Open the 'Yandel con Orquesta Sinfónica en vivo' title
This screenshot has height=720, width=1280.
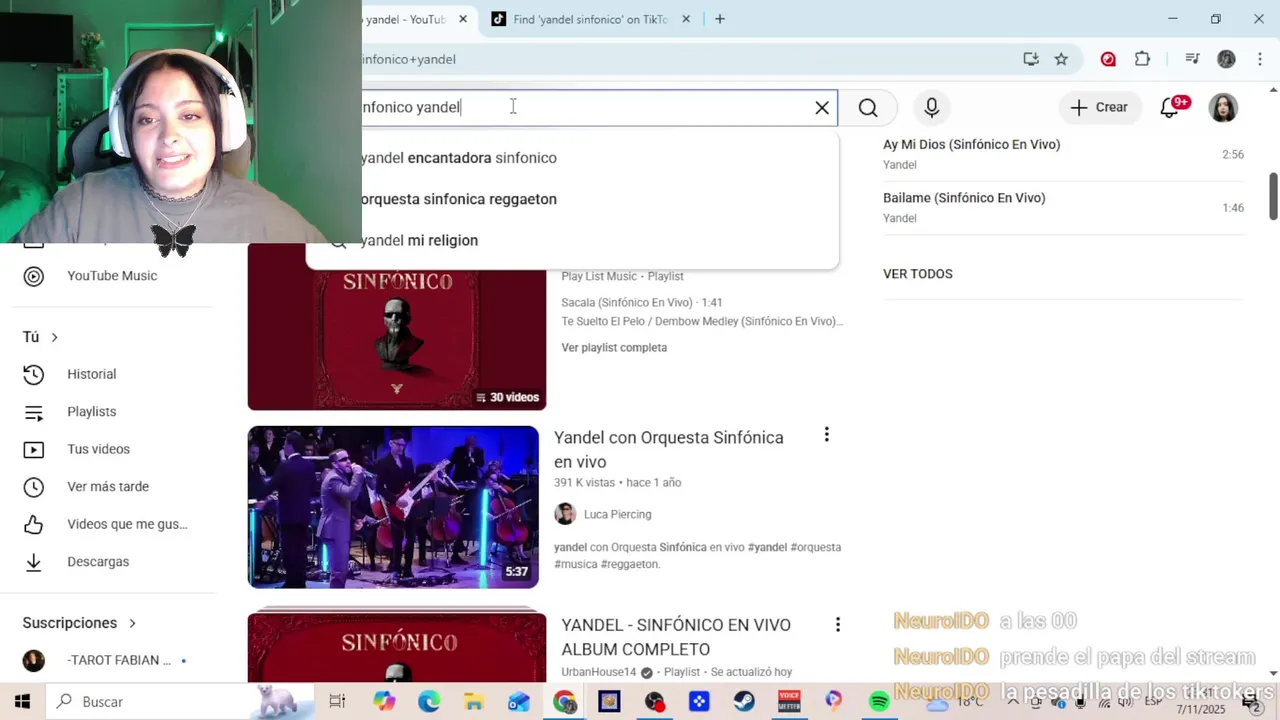point(669,450)
